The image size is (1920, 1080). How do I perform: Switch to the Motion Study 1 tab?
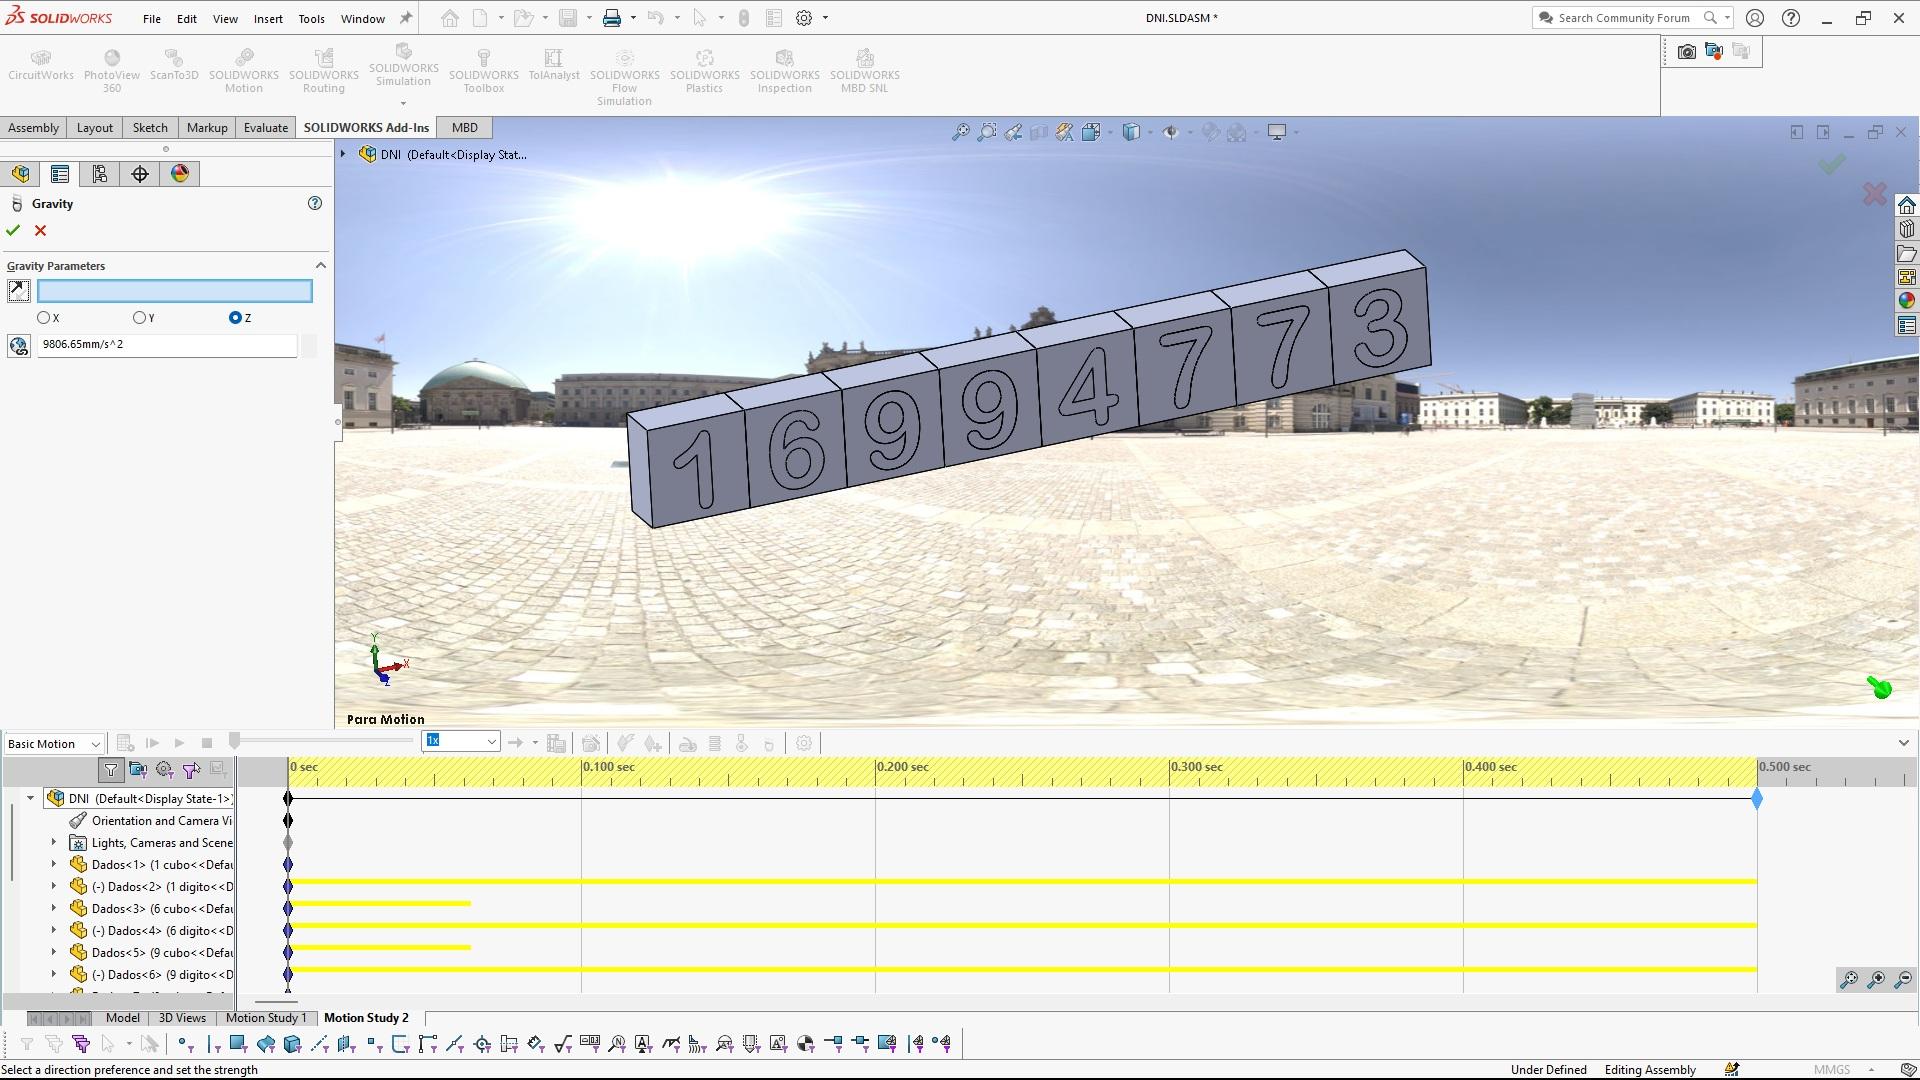tap(266, 1018)
